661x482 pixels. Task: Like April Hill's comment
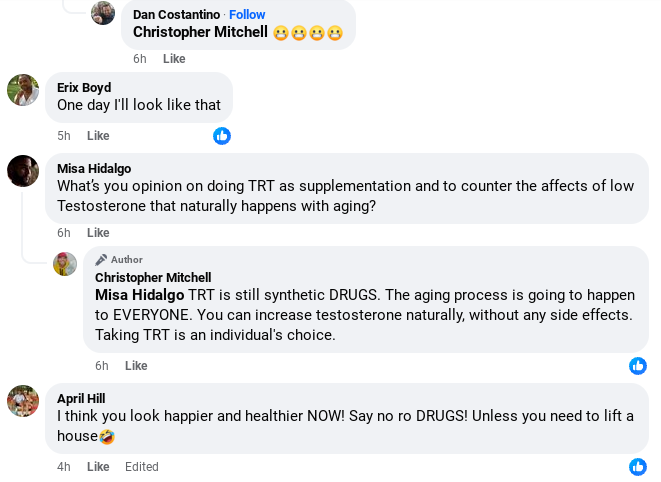coord(98,467)
